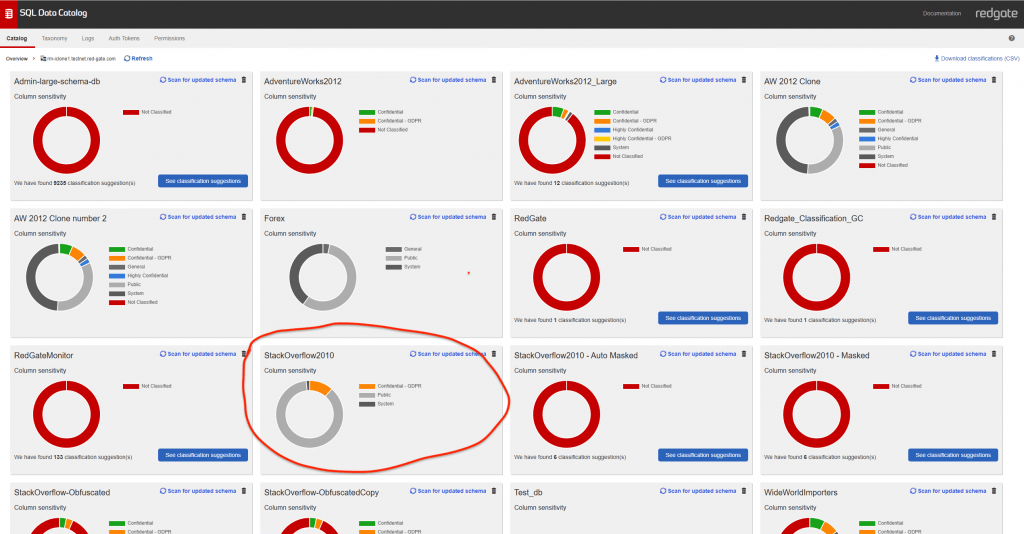The image size is (1024, 534).
Task: Scan Redgate_Classification_GC for updated schema
Action: point(948,217)
